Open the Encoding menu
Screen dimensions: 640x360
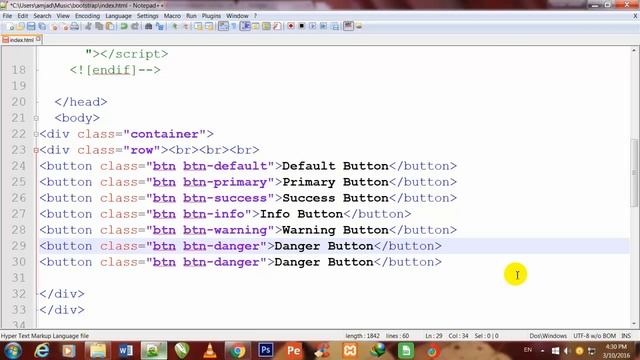click(87, 16)
